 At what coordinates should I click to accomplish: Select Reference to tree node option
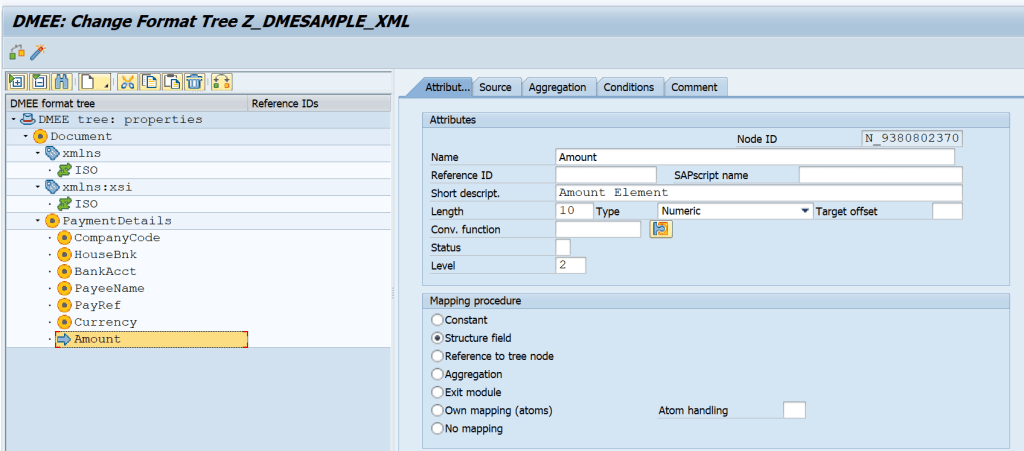[x=437, y=356]
